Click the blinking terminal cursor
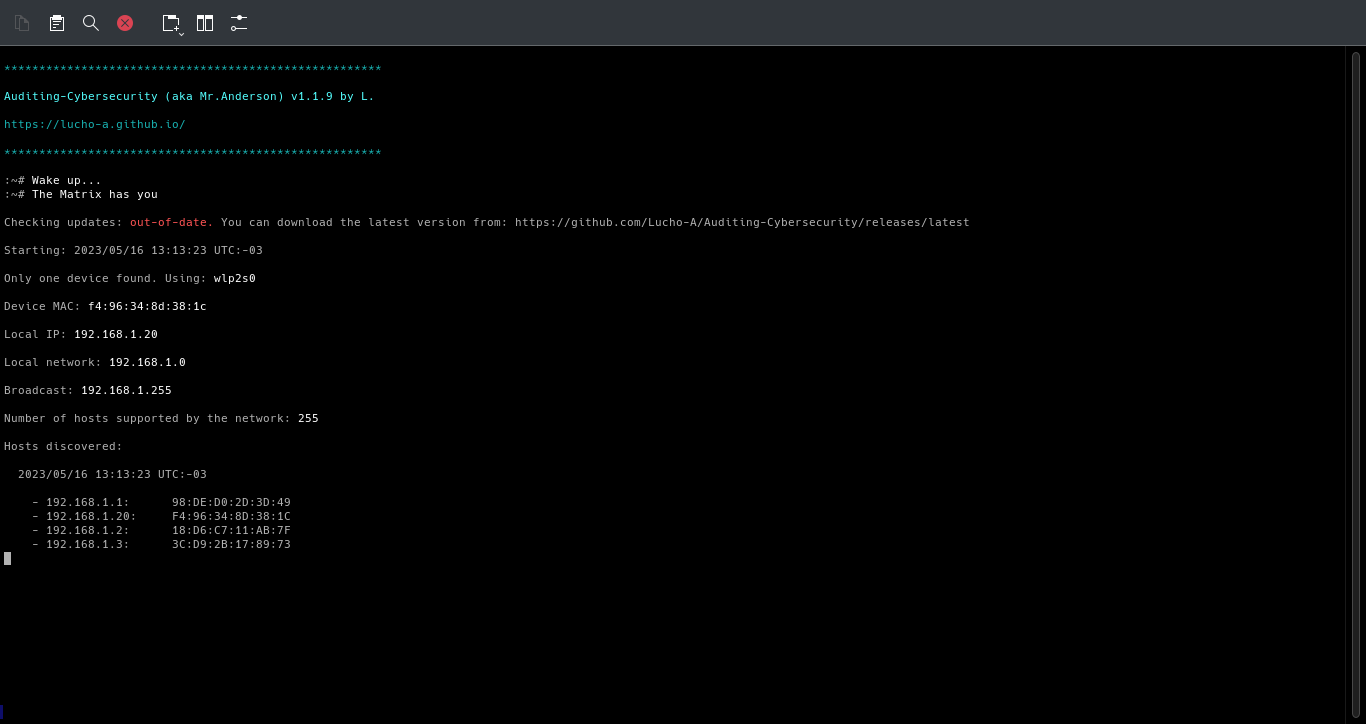The width and height of the screenshot is (1366, 724). click(7, 558)
